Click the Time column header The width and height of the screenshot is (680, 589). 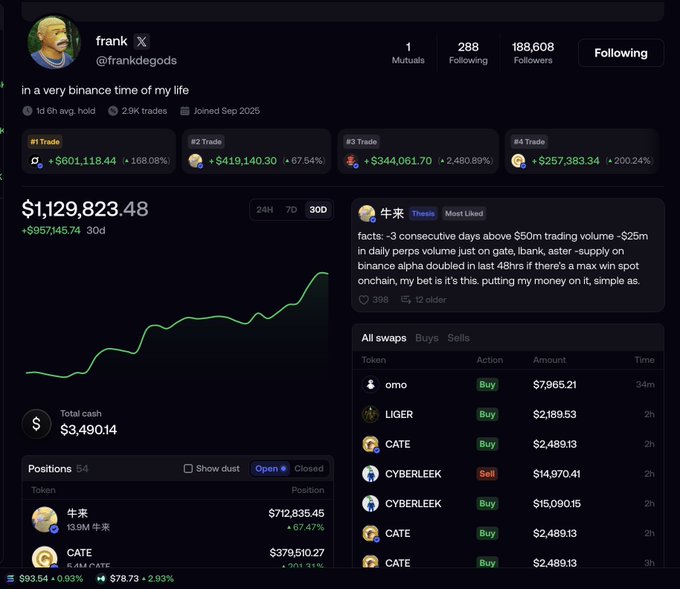644,360
